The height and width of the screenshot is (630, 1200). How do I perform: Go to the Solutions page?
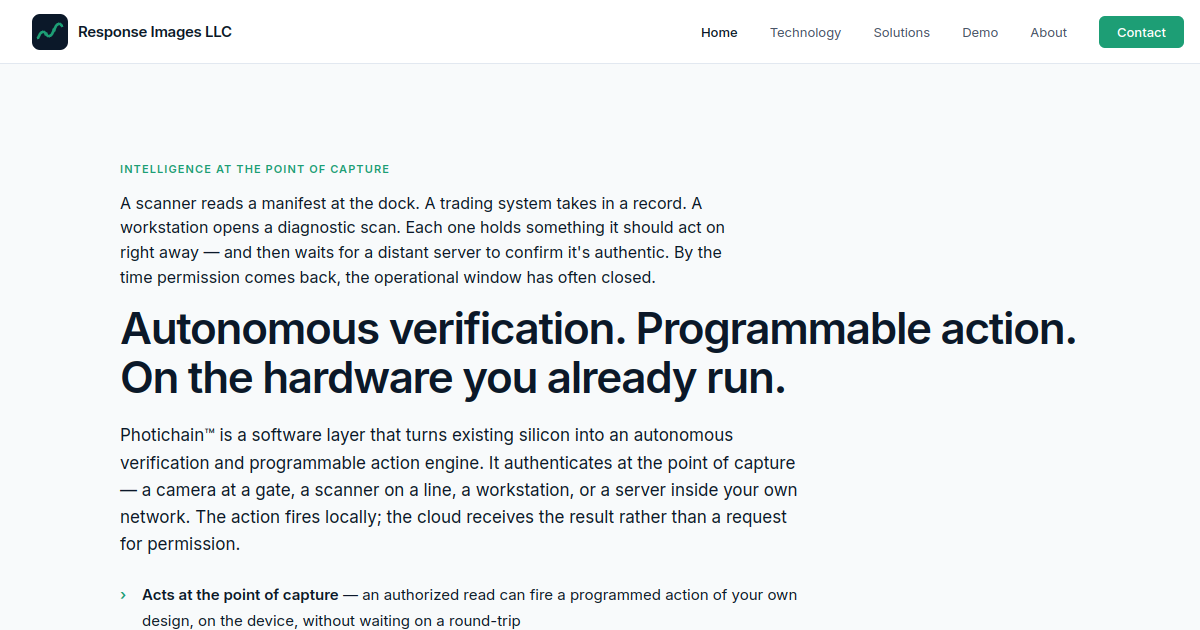901,32
